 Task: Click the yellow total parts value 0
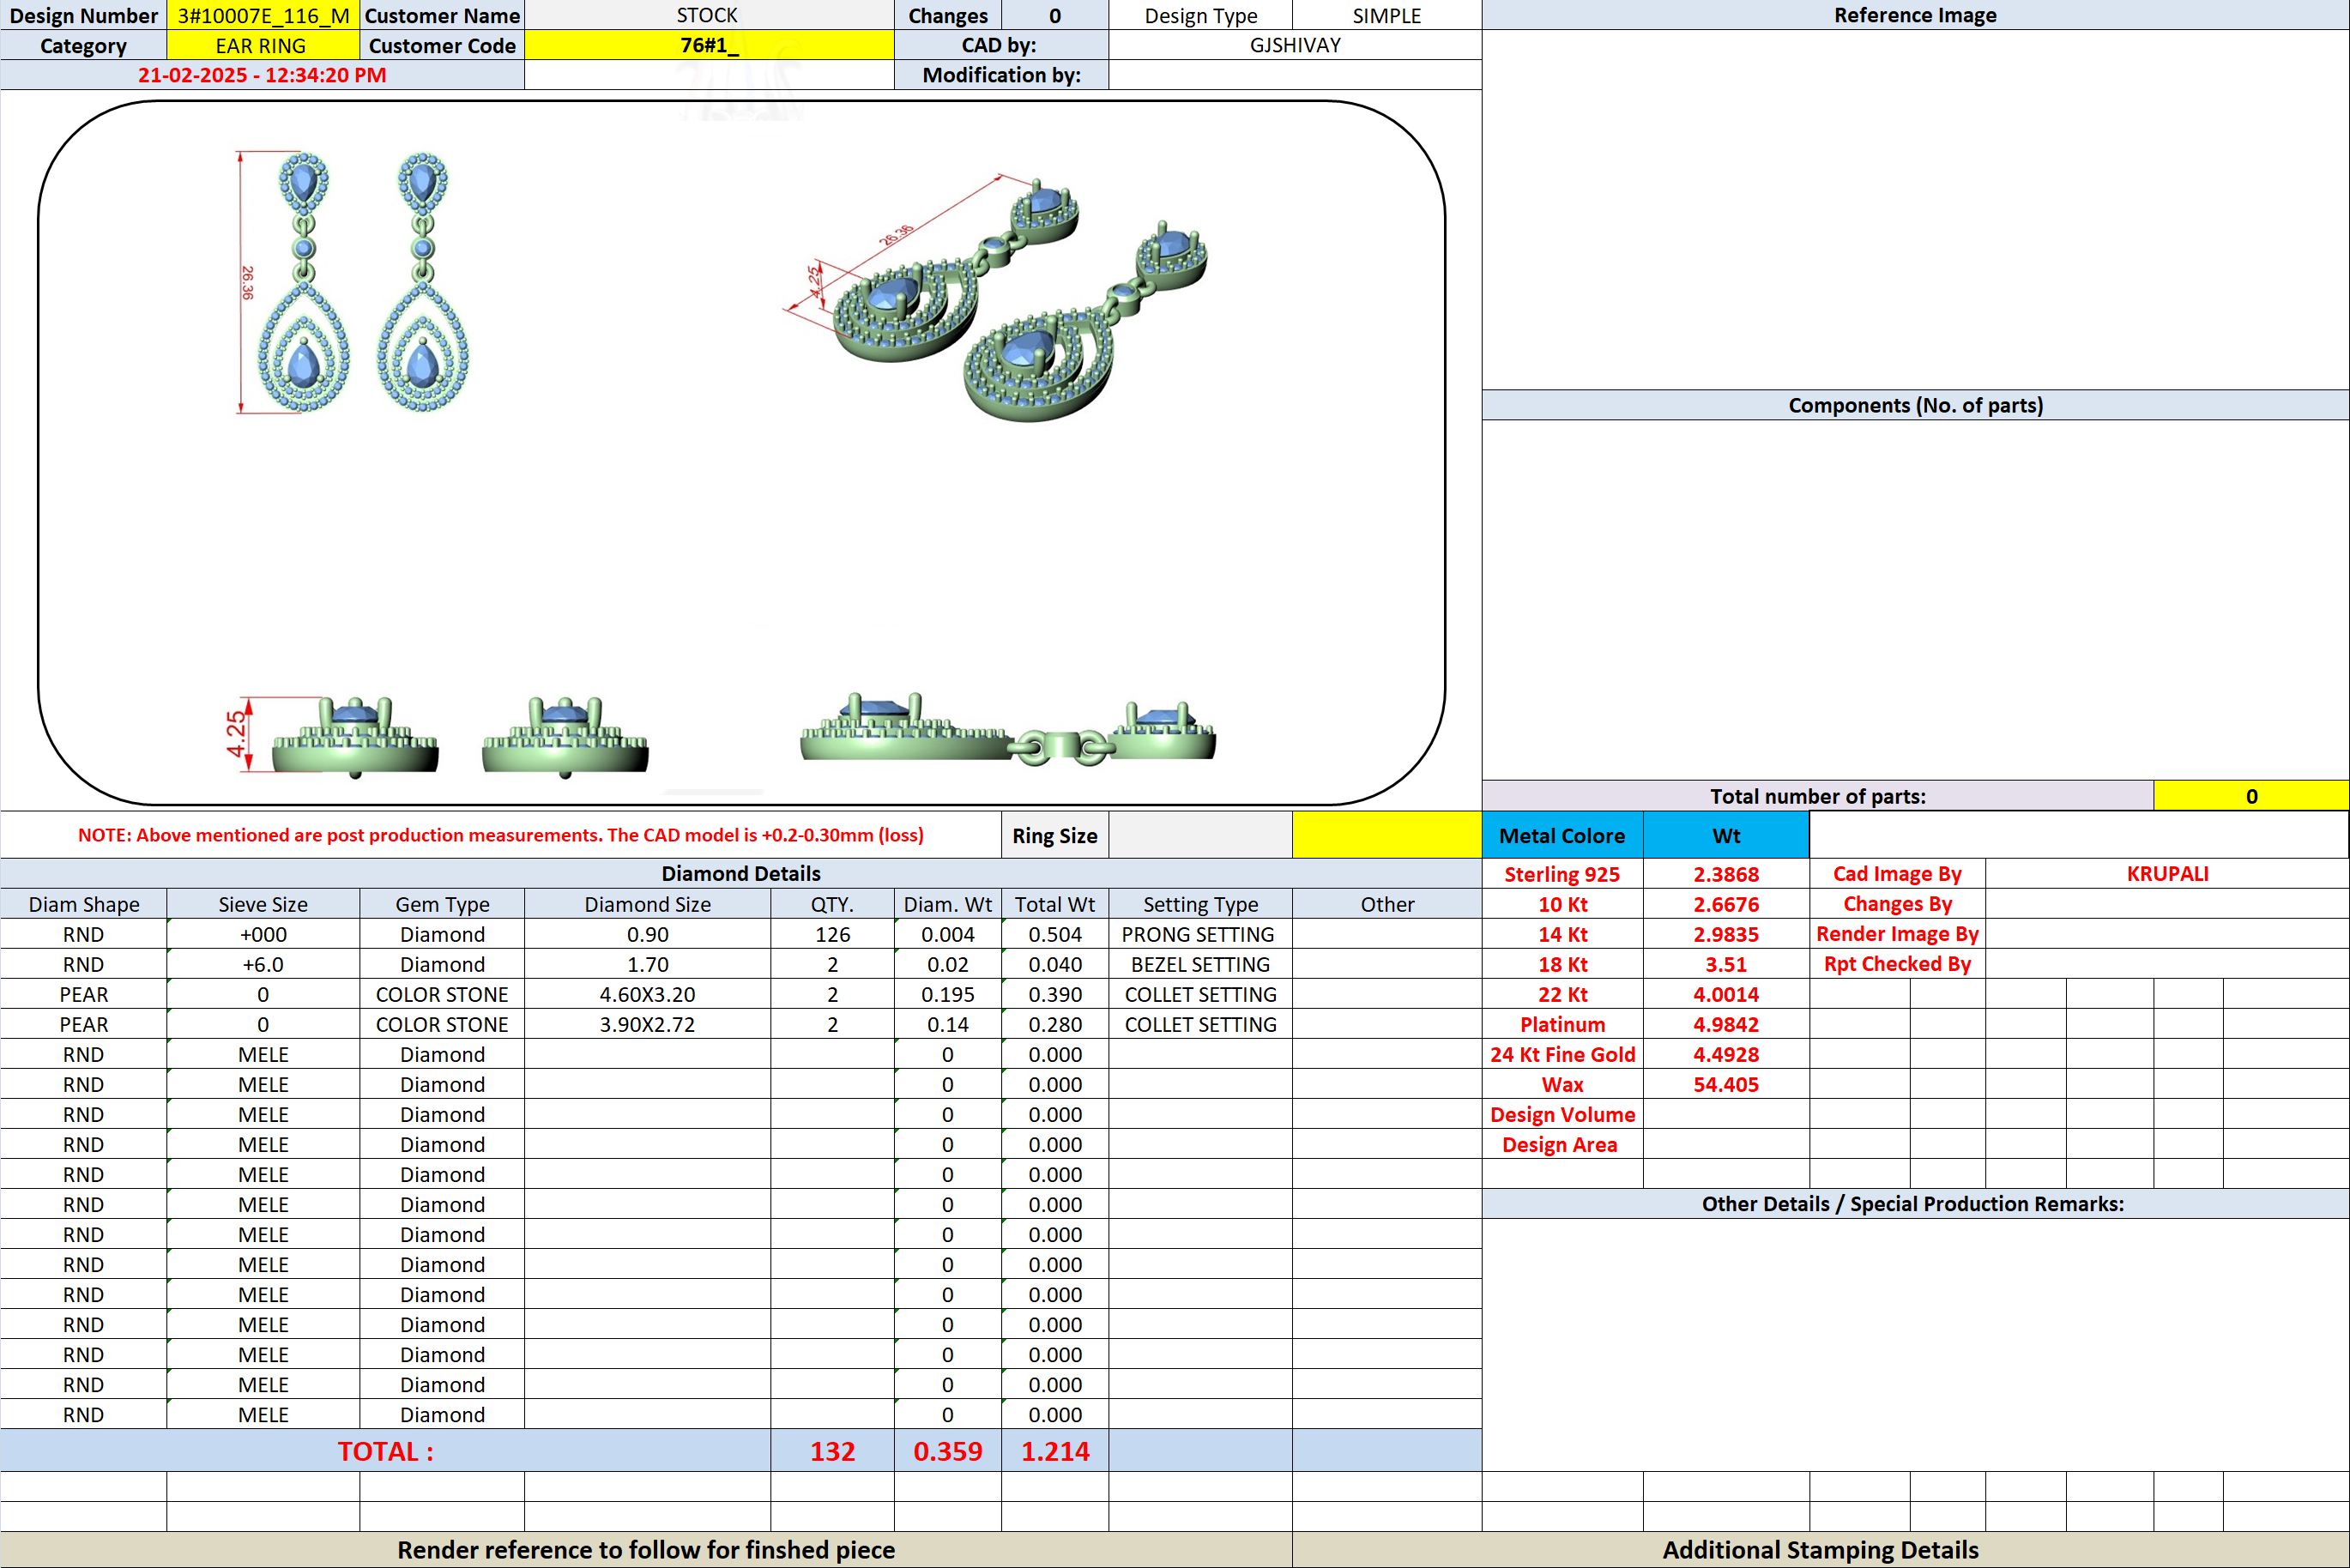2251,796
